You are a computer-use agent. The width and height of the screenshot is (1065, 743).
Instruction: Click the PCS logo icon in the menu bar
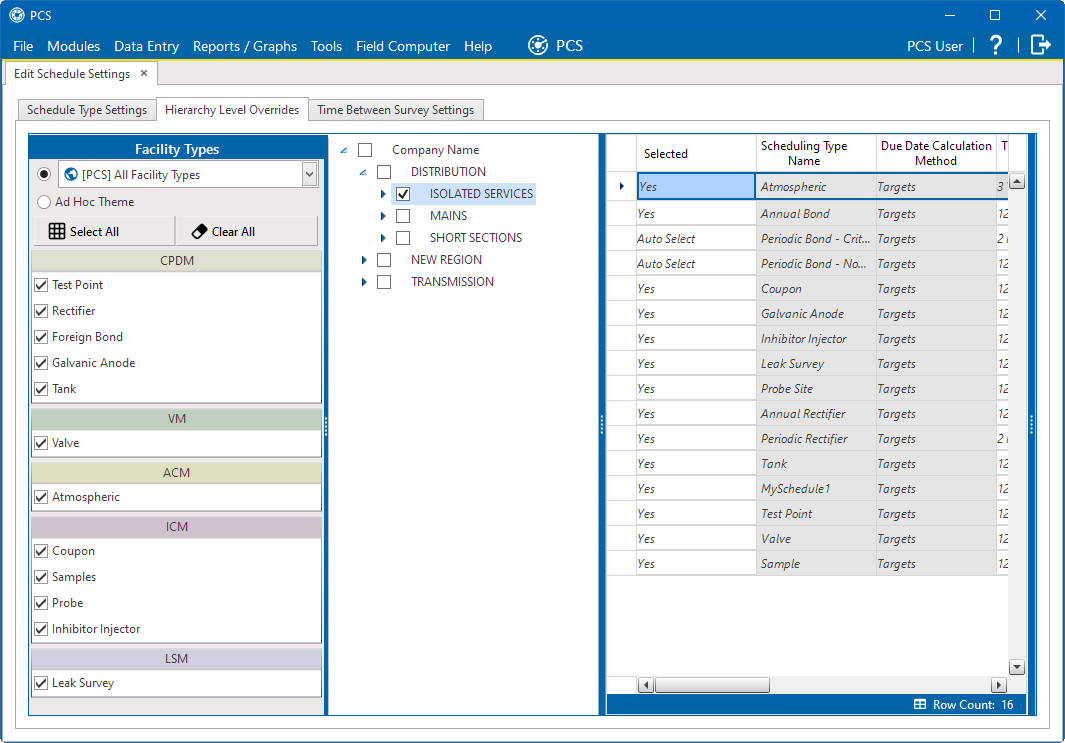click(x=538, y=46)
